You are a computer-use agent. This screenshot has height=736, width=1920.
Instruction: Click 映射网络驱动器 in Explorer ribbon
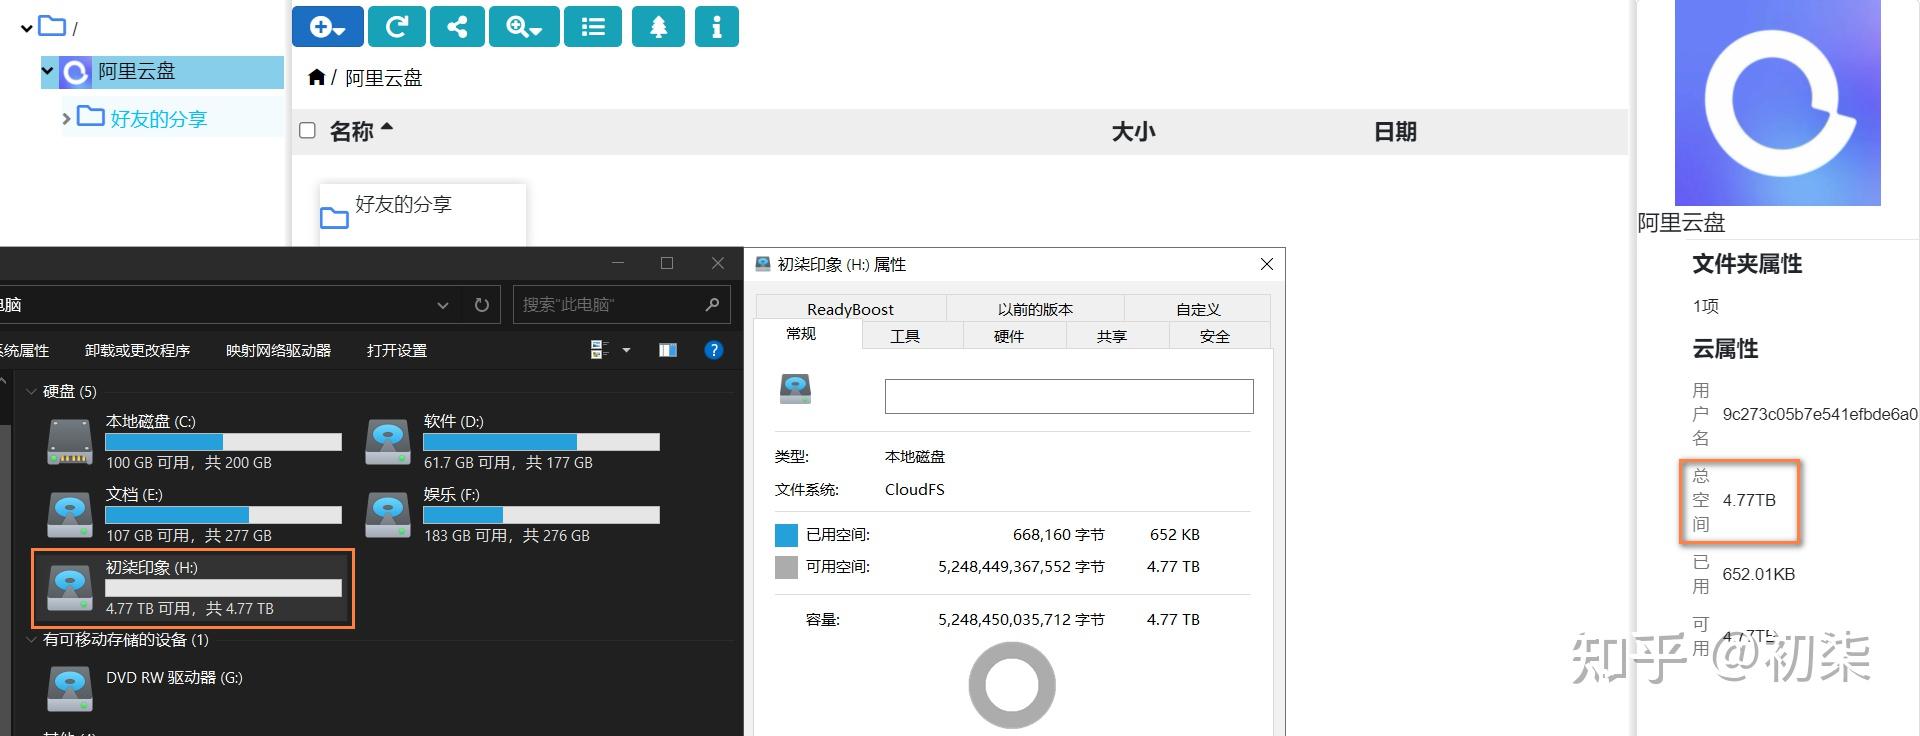(278, 350)
